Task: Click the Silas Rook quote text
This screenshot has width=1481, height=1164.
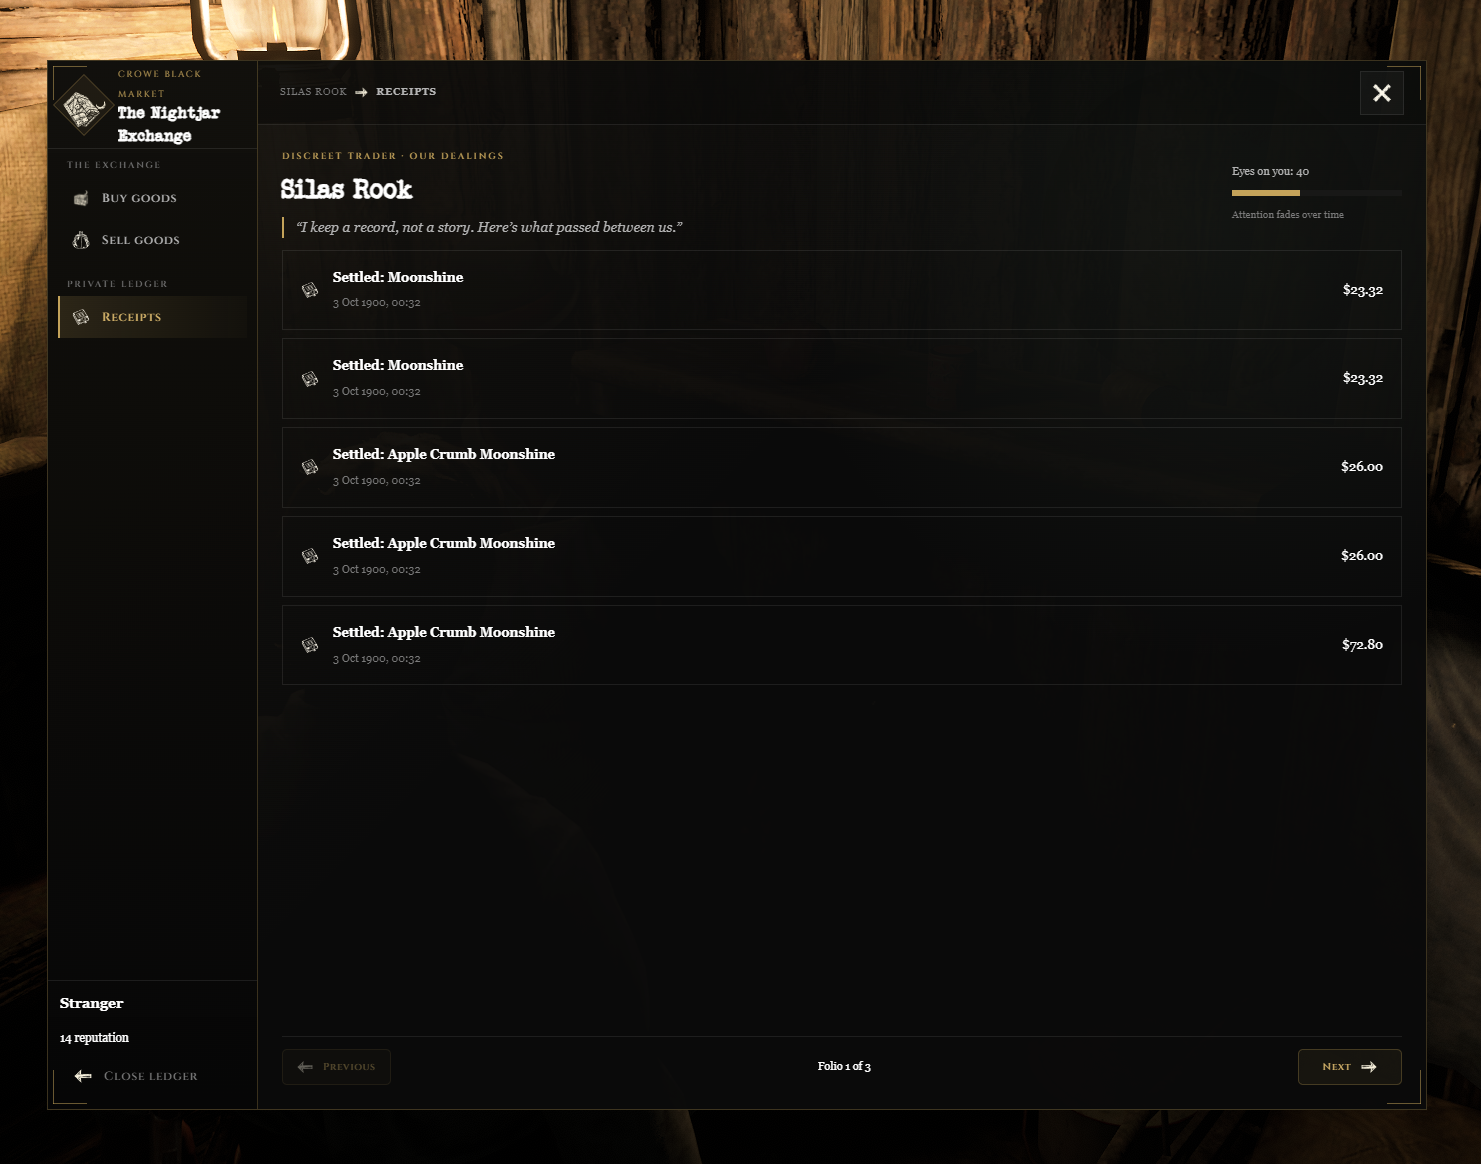Action: (x=489, y=227)
